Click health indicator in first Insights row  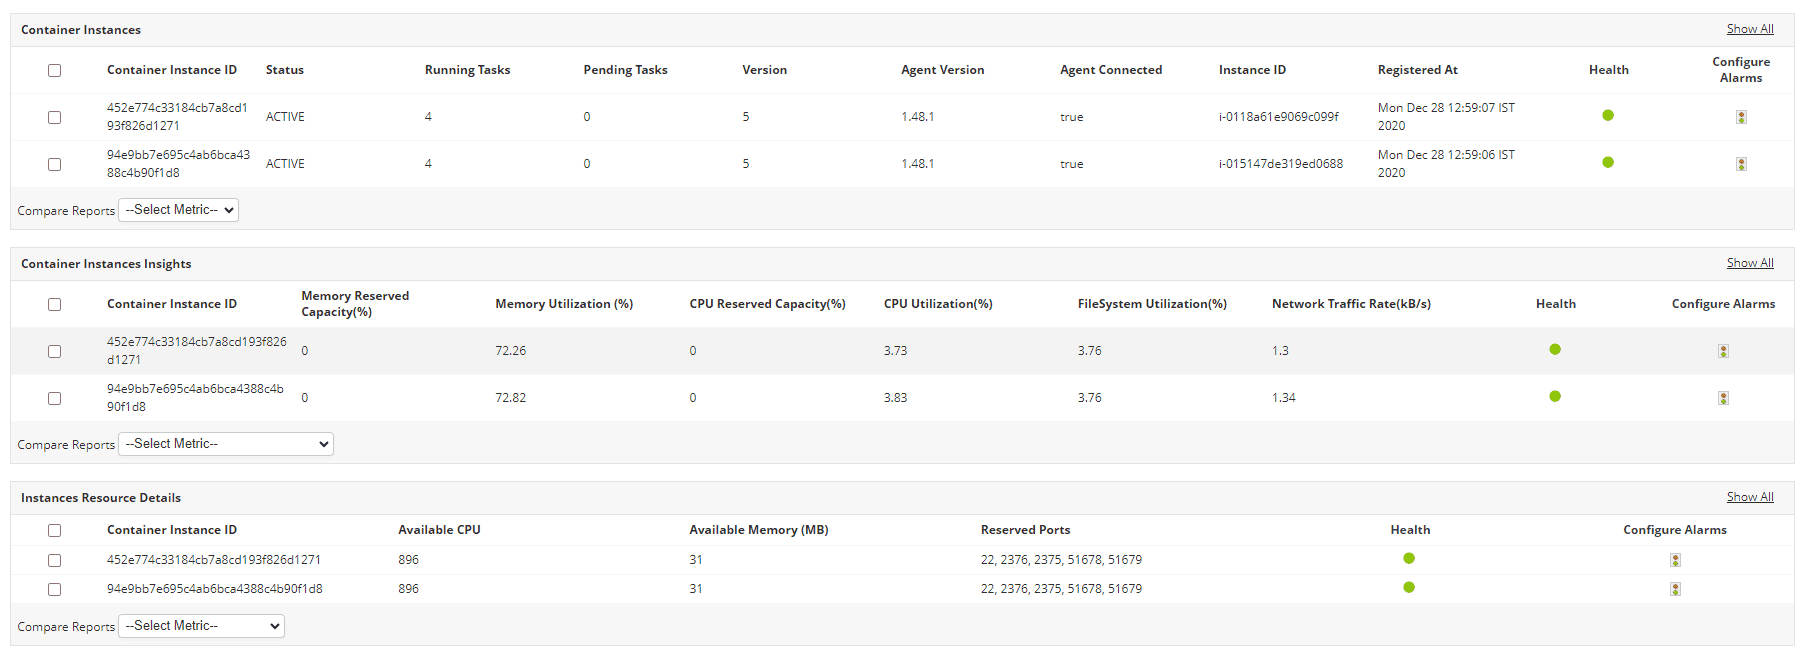tap(1555, 349)
